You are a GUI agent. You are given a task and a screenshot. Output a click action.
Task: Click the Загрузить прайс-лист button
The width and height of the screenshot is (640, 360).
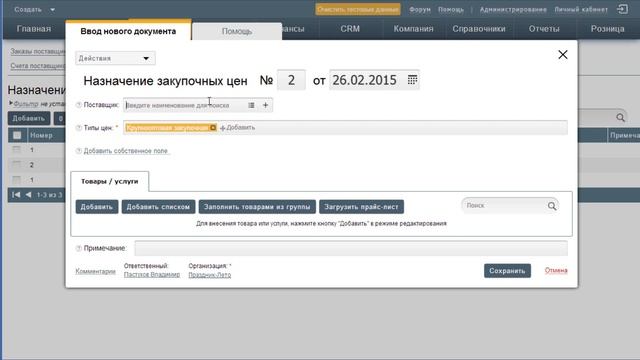click(x=361, y=207)
